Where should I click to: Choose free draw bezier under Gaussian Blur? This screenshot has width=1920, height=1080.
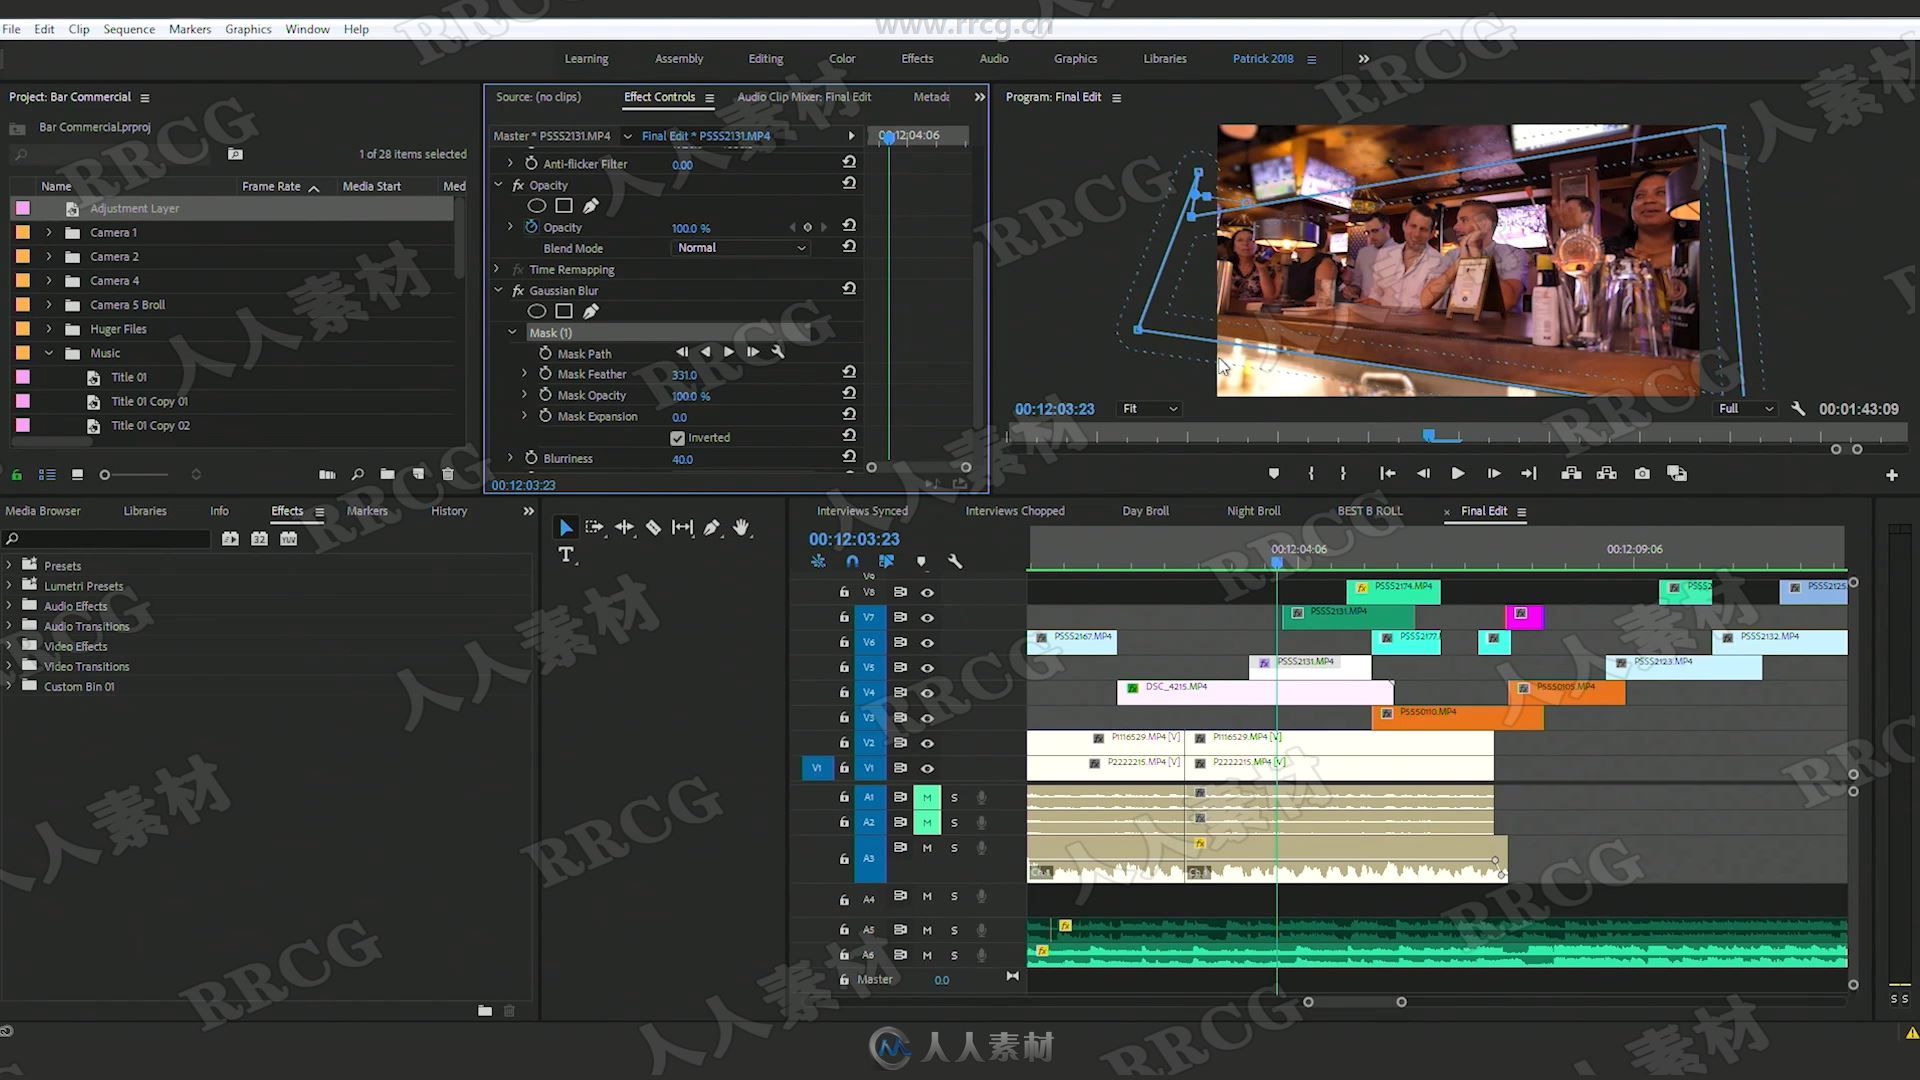coord(591,311)
